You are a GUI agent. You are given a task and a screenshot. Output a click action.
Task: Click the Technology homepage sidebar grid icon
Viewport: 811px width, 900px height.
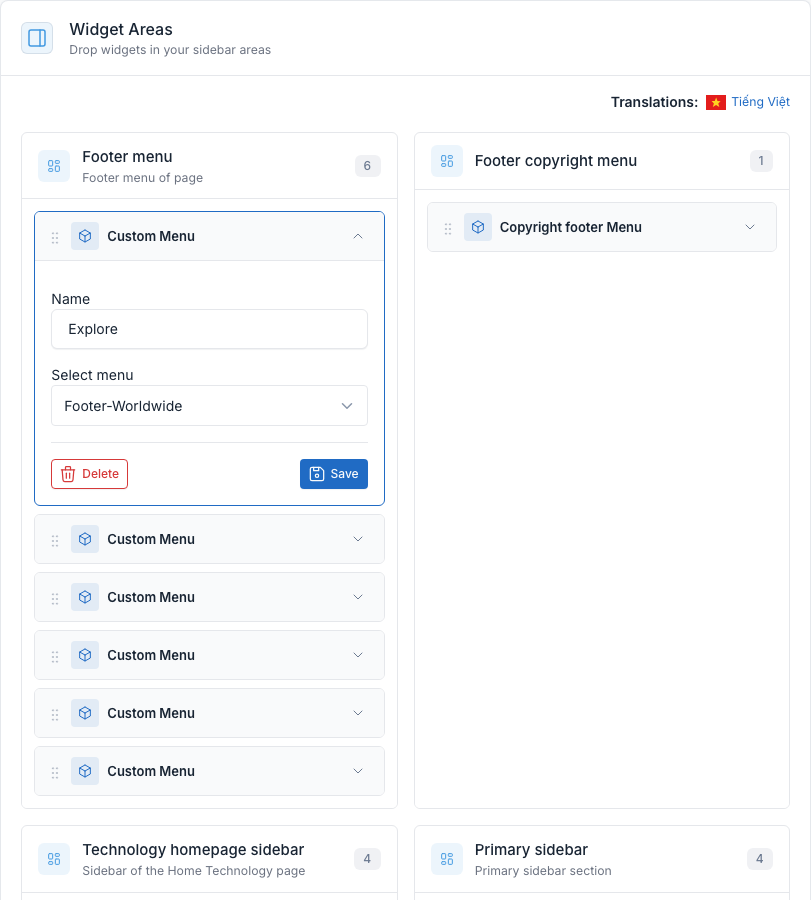54,859
